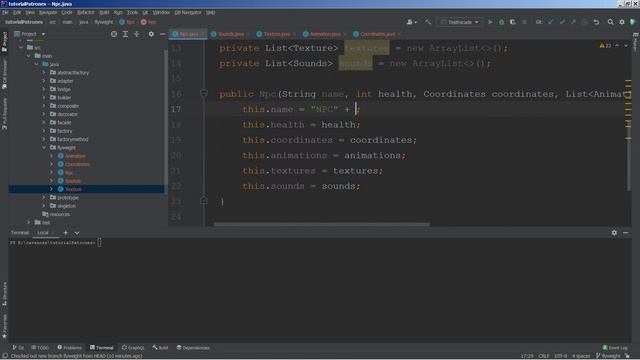Click the editor horizontal scrollbar
The width and height of the screenshot is (640, 360).
pos(322,224)
